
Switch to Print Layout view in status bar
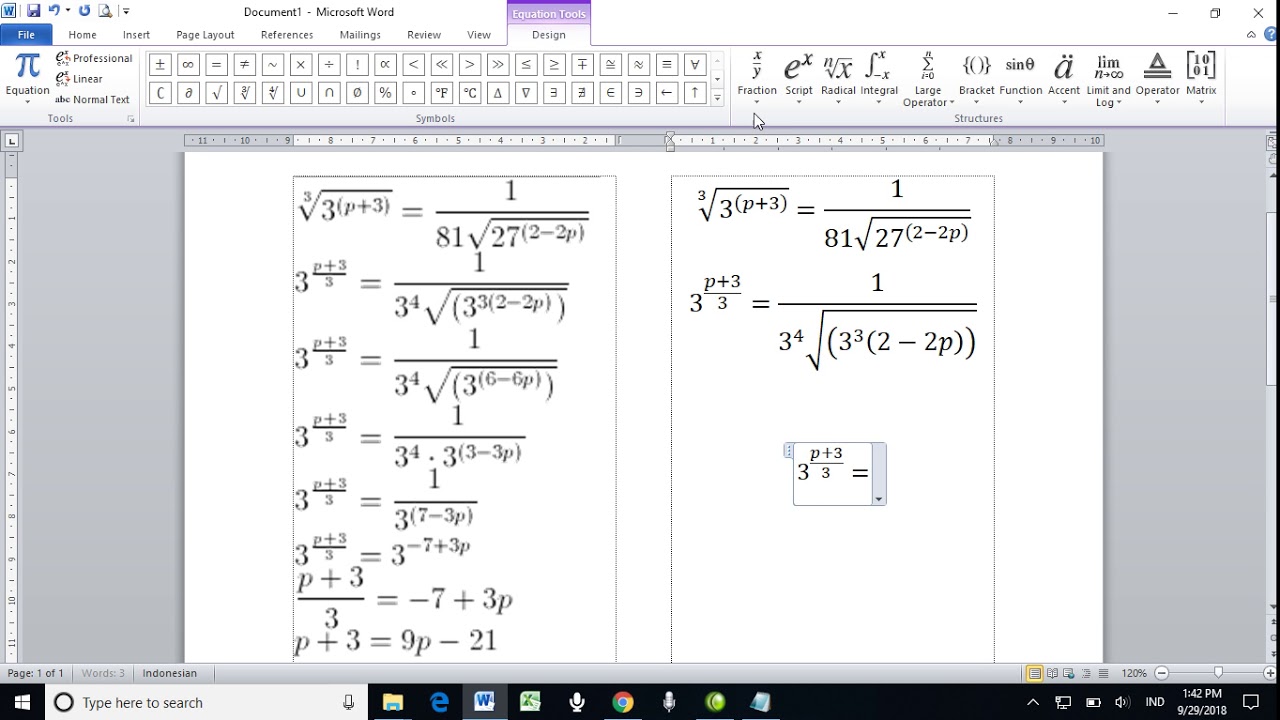pyautogui.click(x=1034, y=674)
